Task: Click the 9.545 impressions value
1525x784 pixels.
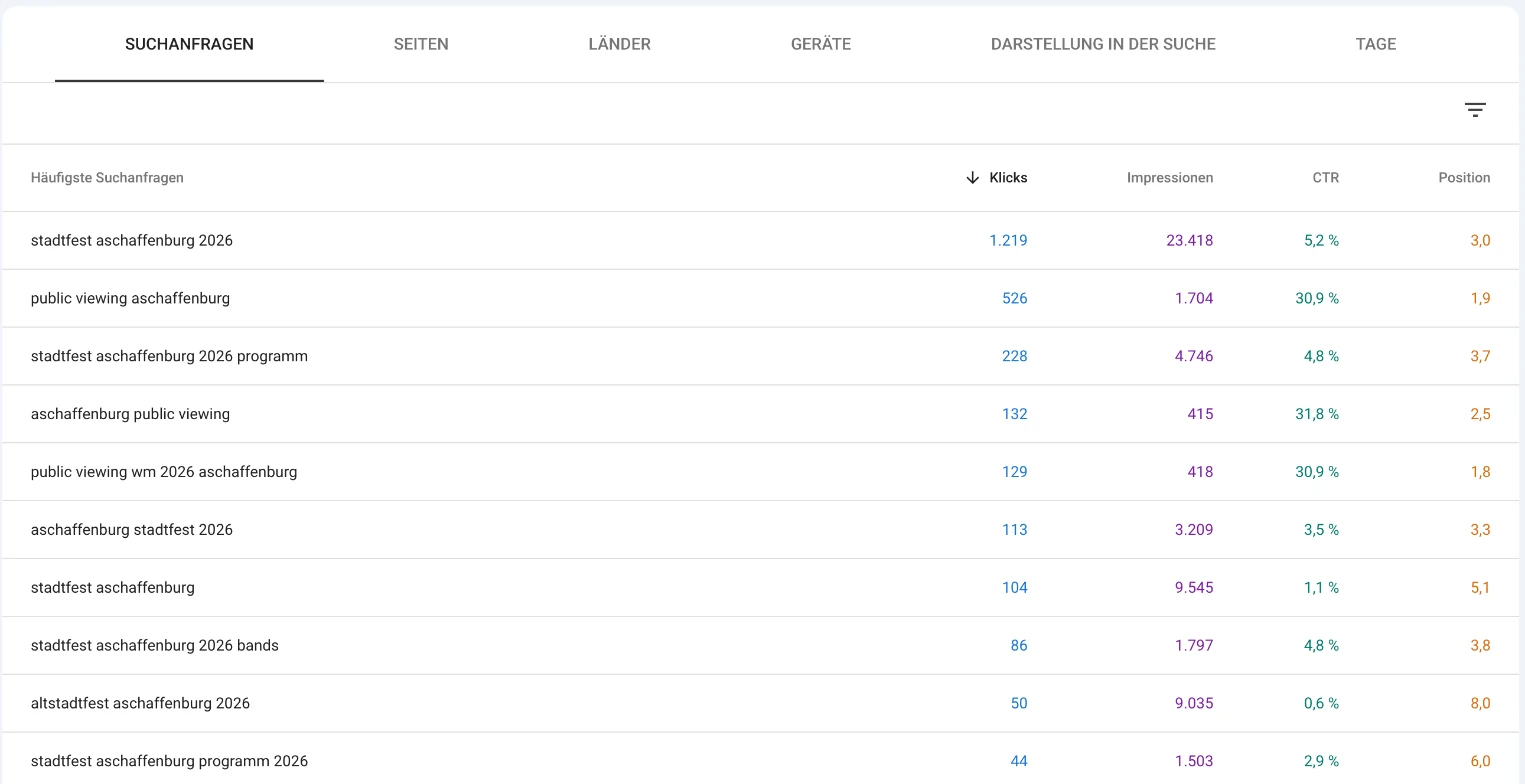Action: 1194,588
